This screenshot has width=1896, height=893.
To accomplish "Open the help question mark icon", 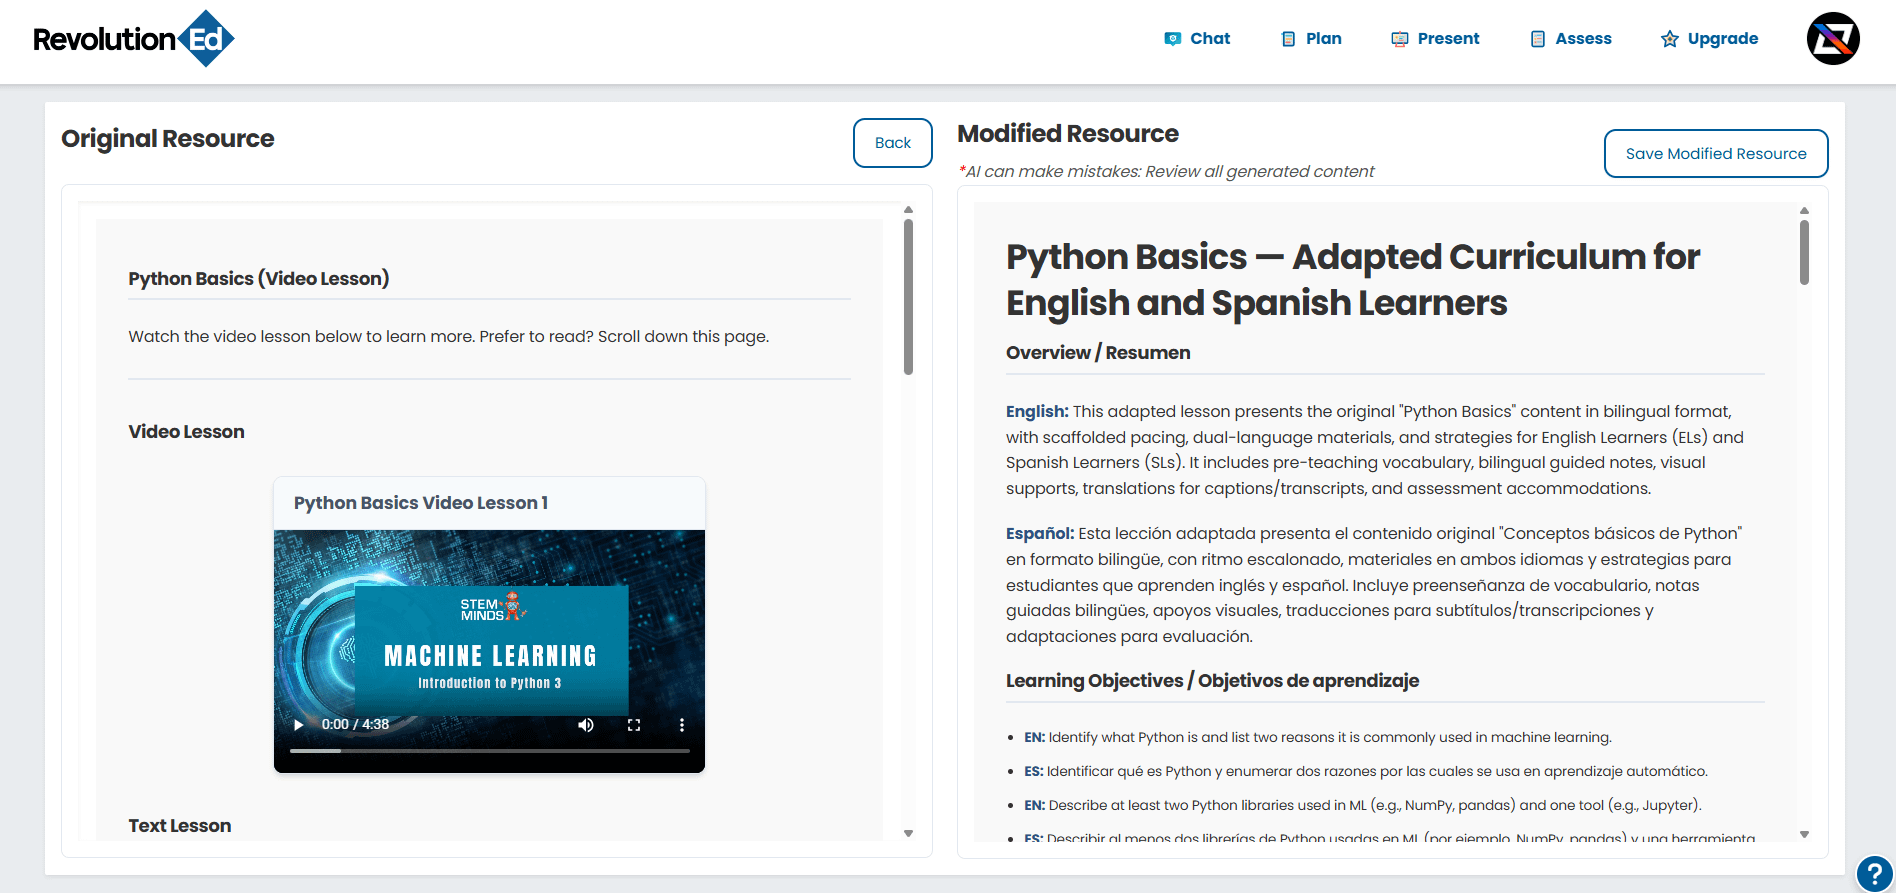I will 1874,873.
